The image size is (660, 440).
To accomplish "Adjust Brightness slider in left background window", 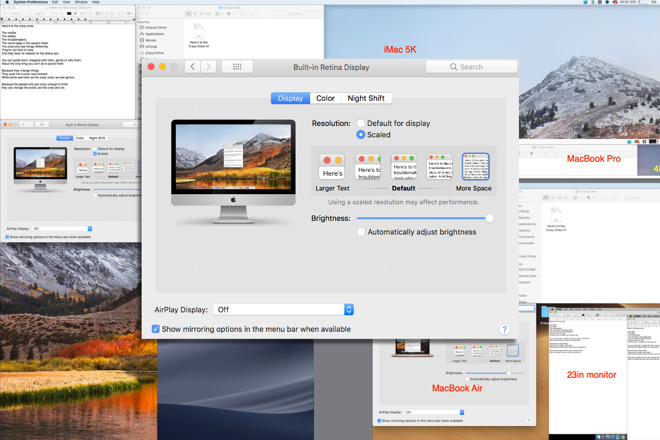I will [118, 189].
